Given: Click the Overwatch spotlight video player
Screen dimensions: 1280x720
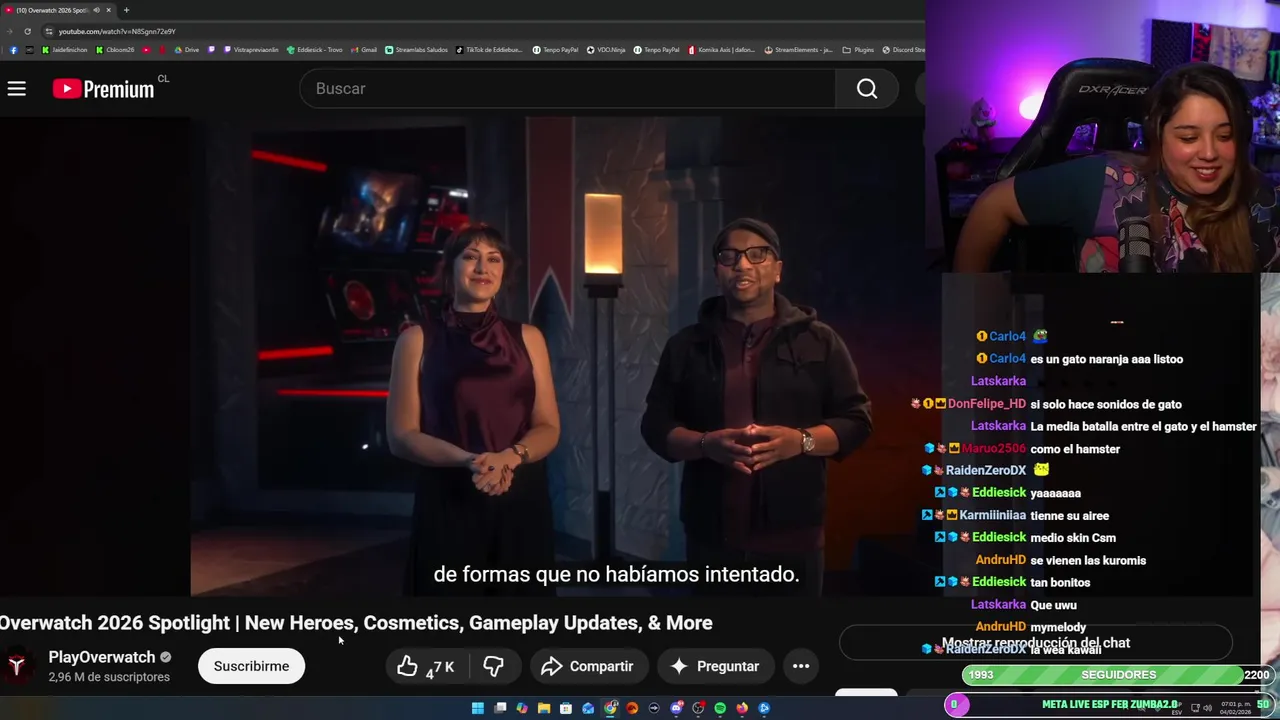Looking at the screenshot, I should click(x=557, y=357).
